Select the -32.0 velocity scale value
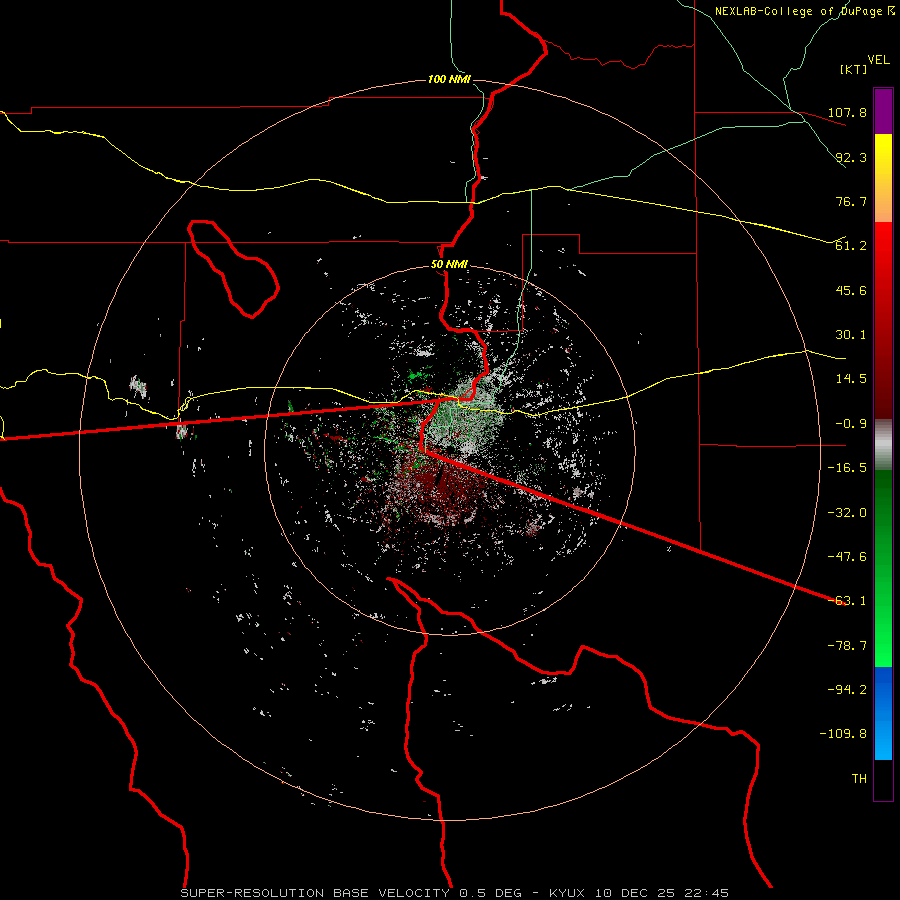Viewport: 900px width, 900px height. pos(847,513)
